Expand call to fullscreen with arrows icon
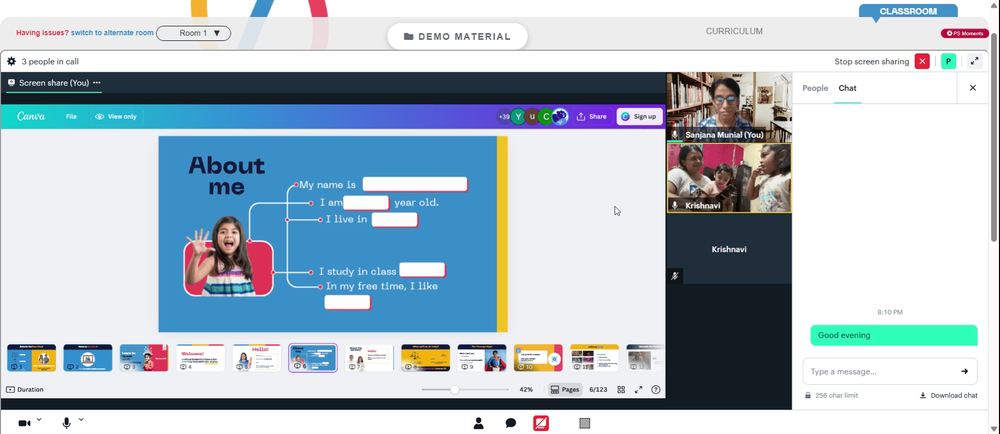Image resolution: width=1000 pixels, height=434 pixels. click(x=974, y=62)
